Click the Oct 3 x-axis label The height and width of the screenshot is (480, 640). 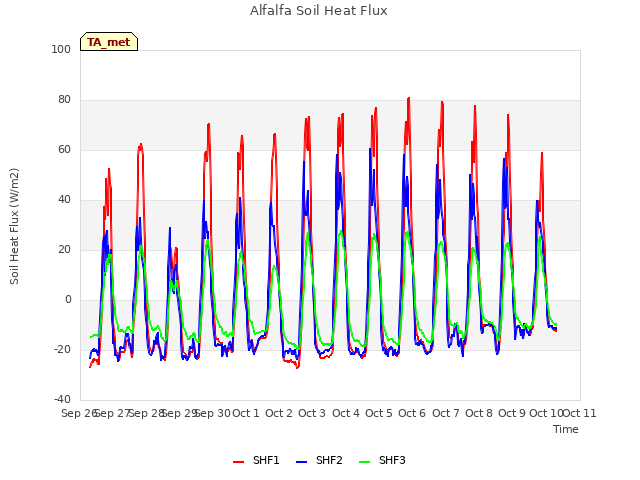pos(312,413)
